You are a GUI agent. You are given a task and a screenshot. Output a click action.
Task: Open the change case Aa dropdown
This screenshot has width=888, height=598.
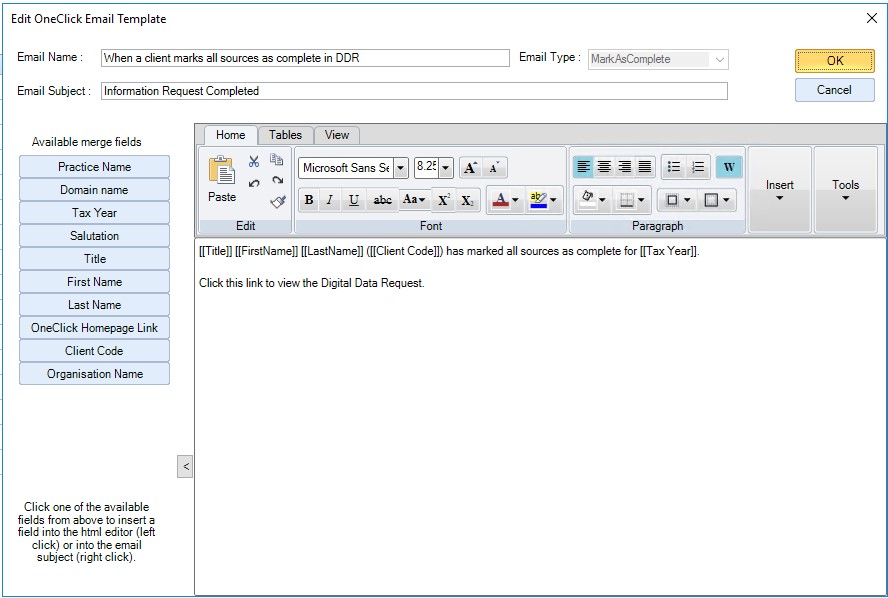414,200
